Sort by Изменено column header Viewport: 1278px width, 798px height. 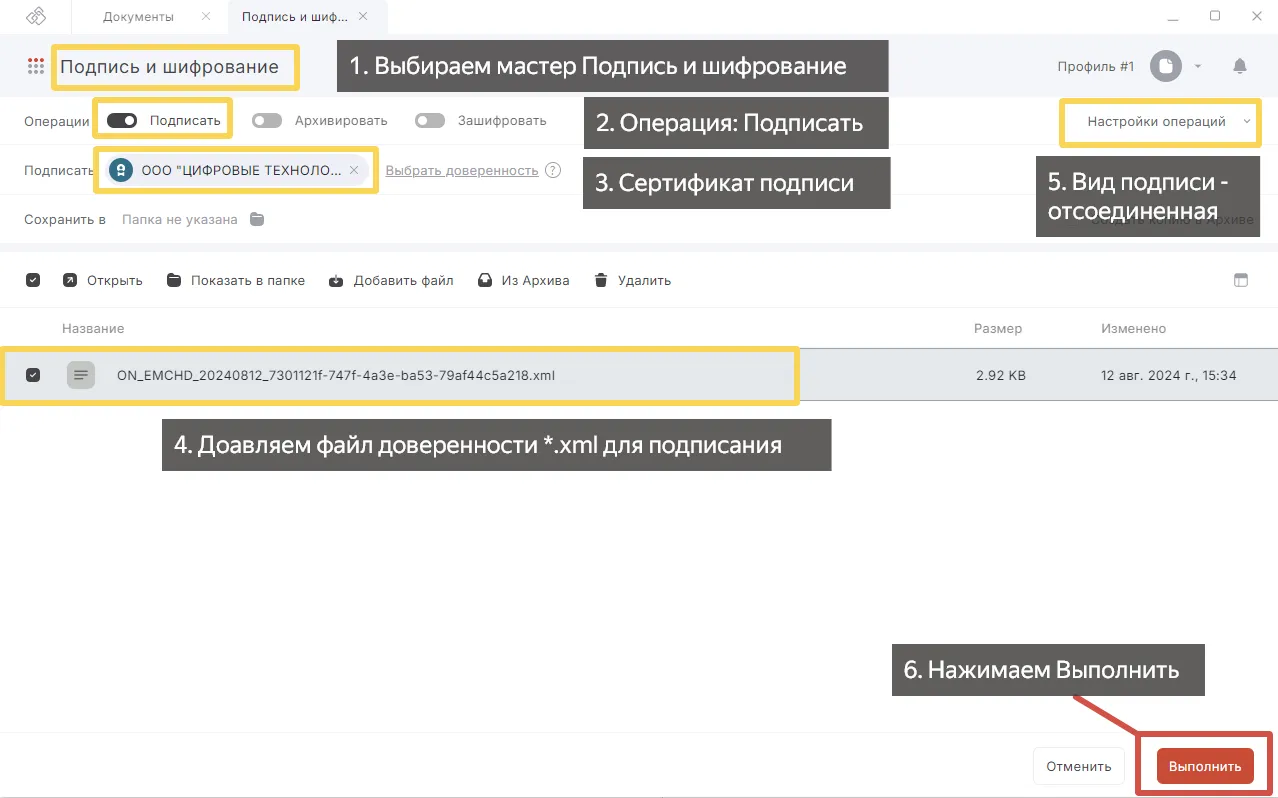1134,328
